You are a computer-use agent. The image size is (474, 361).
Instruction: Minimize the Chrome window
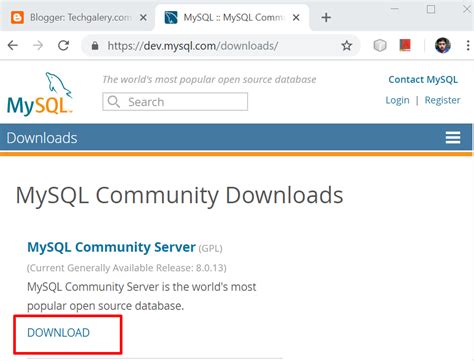pyautogui.click(x=395, y=9)
